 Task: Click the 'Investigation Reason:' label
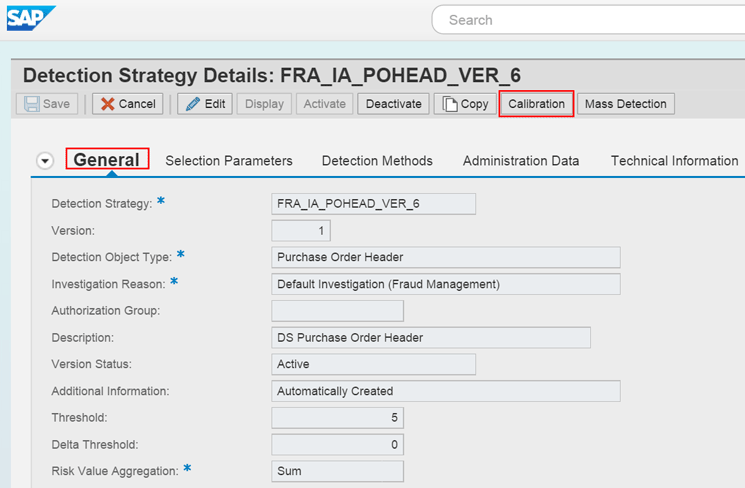(108, 284)
